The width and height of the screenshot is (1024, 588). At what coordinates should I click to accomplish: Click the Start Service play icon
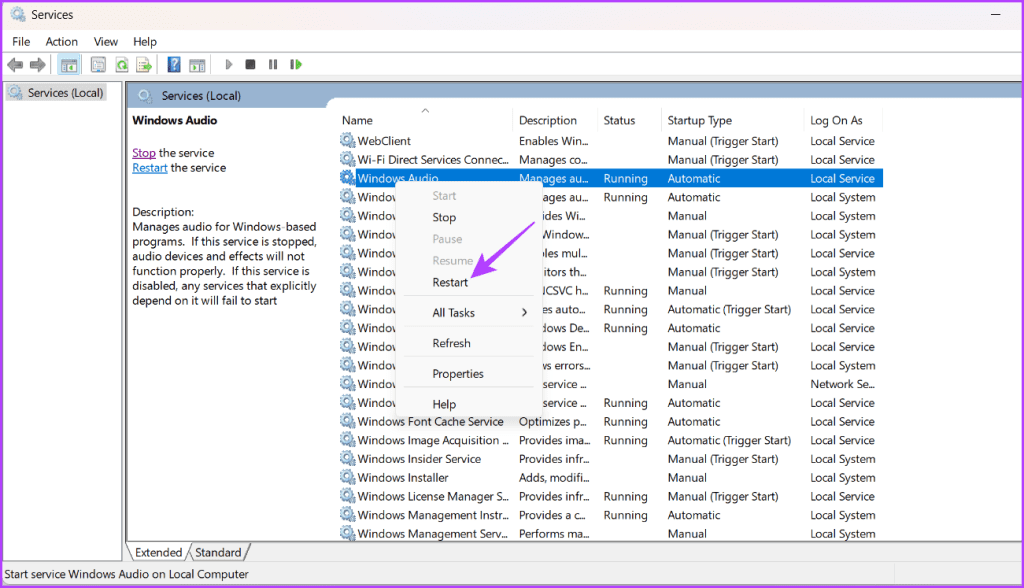click(229, 65)
